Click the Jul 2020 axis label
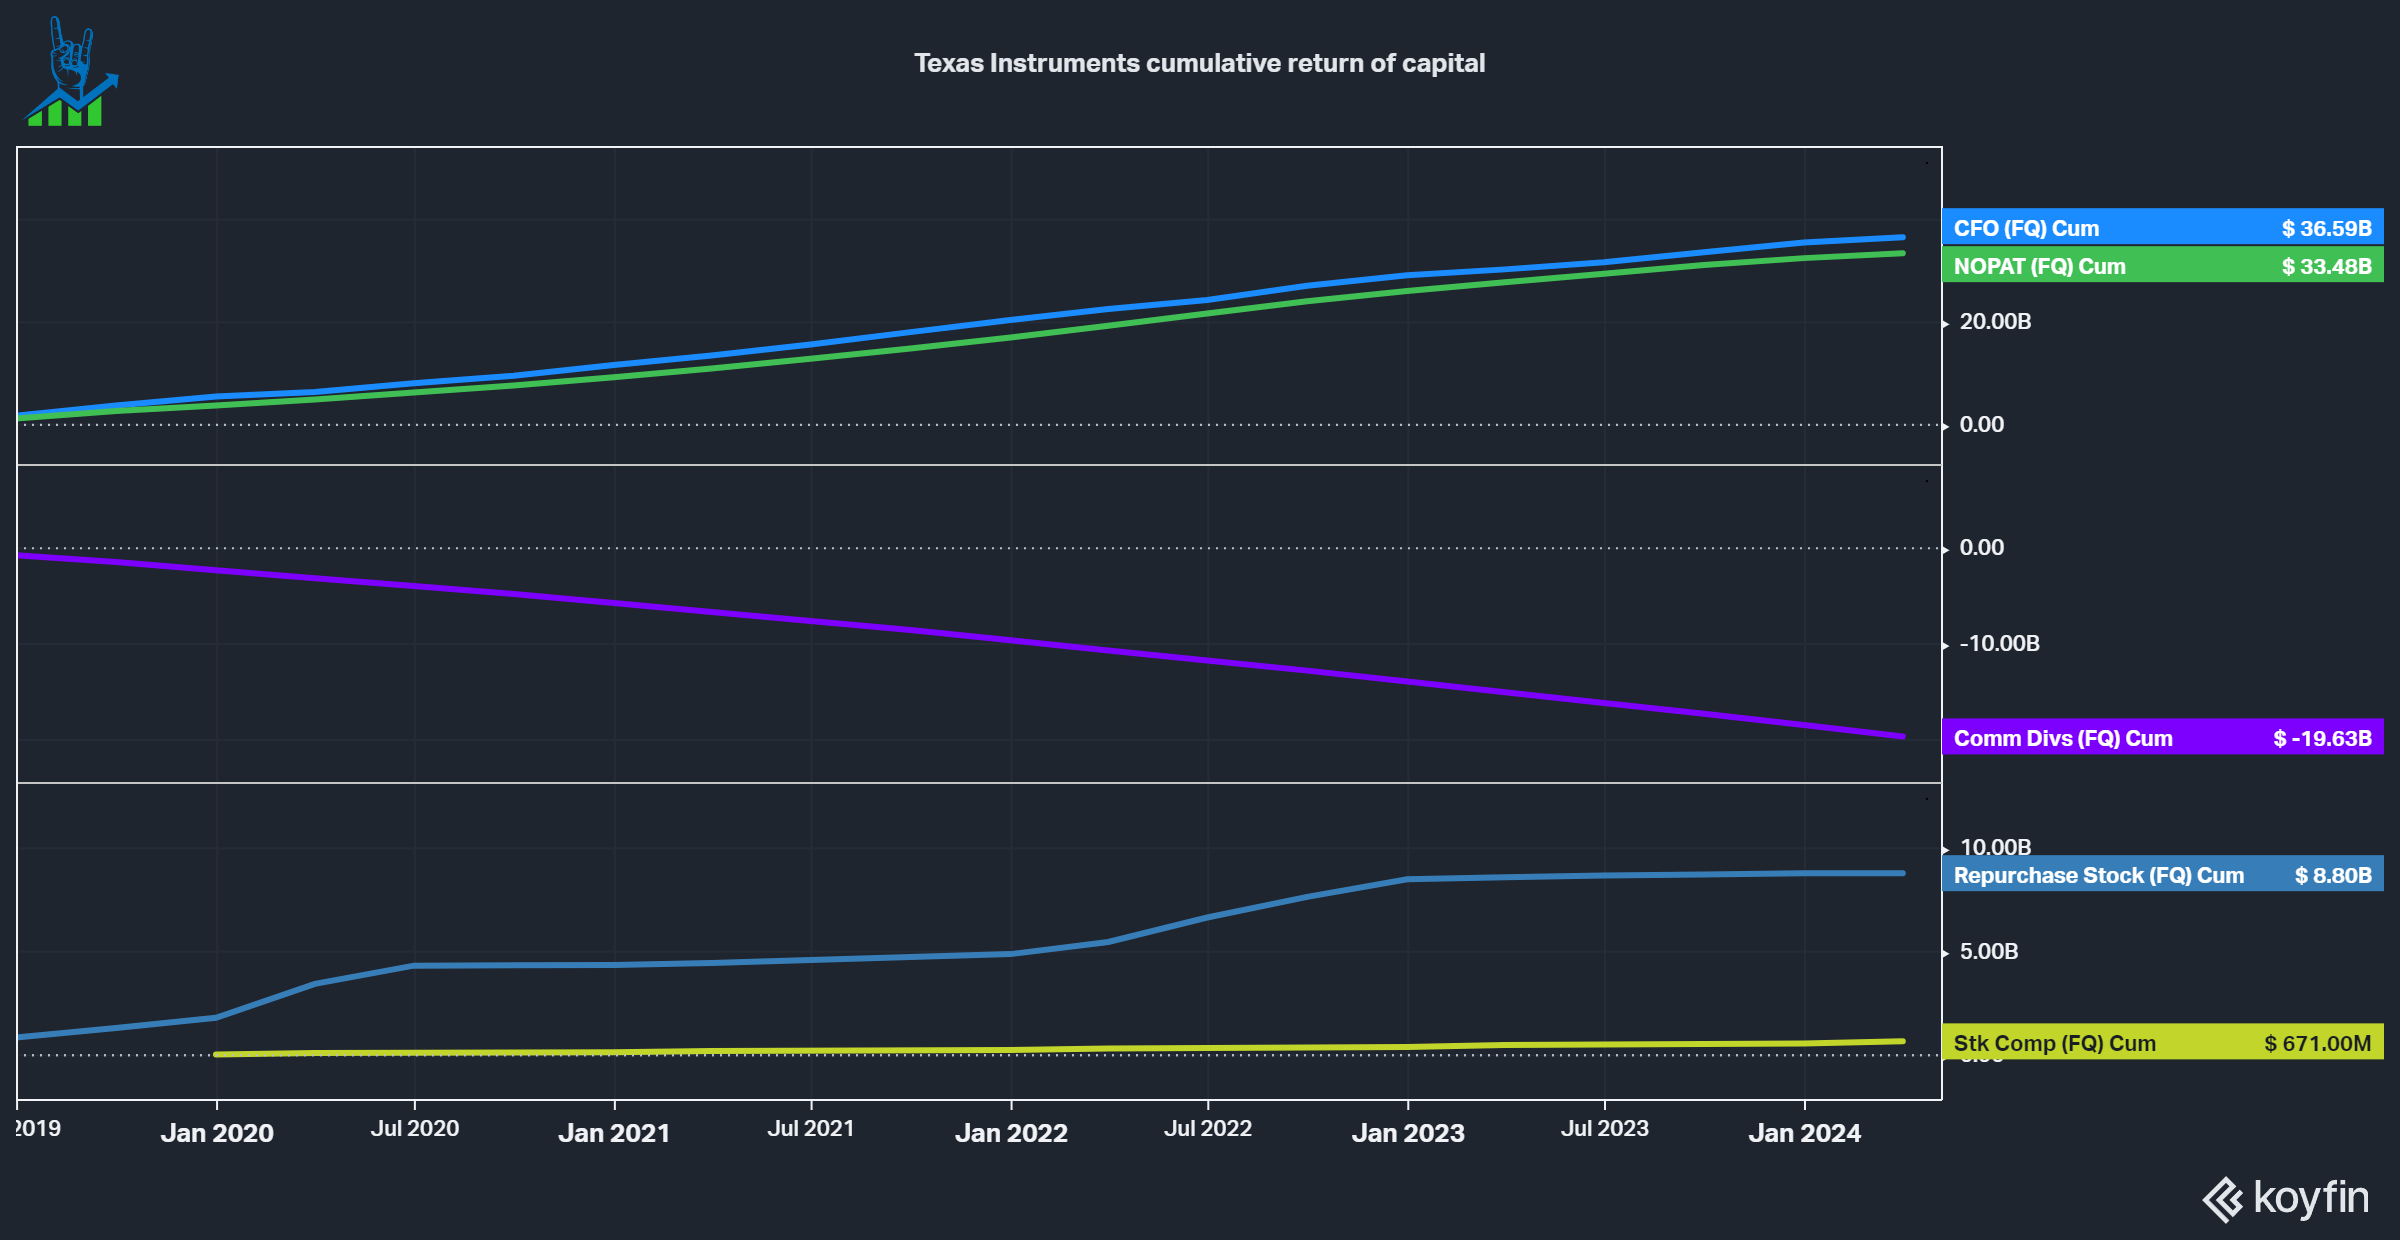This screenshot has width=2400, height=1240. 415,1129
